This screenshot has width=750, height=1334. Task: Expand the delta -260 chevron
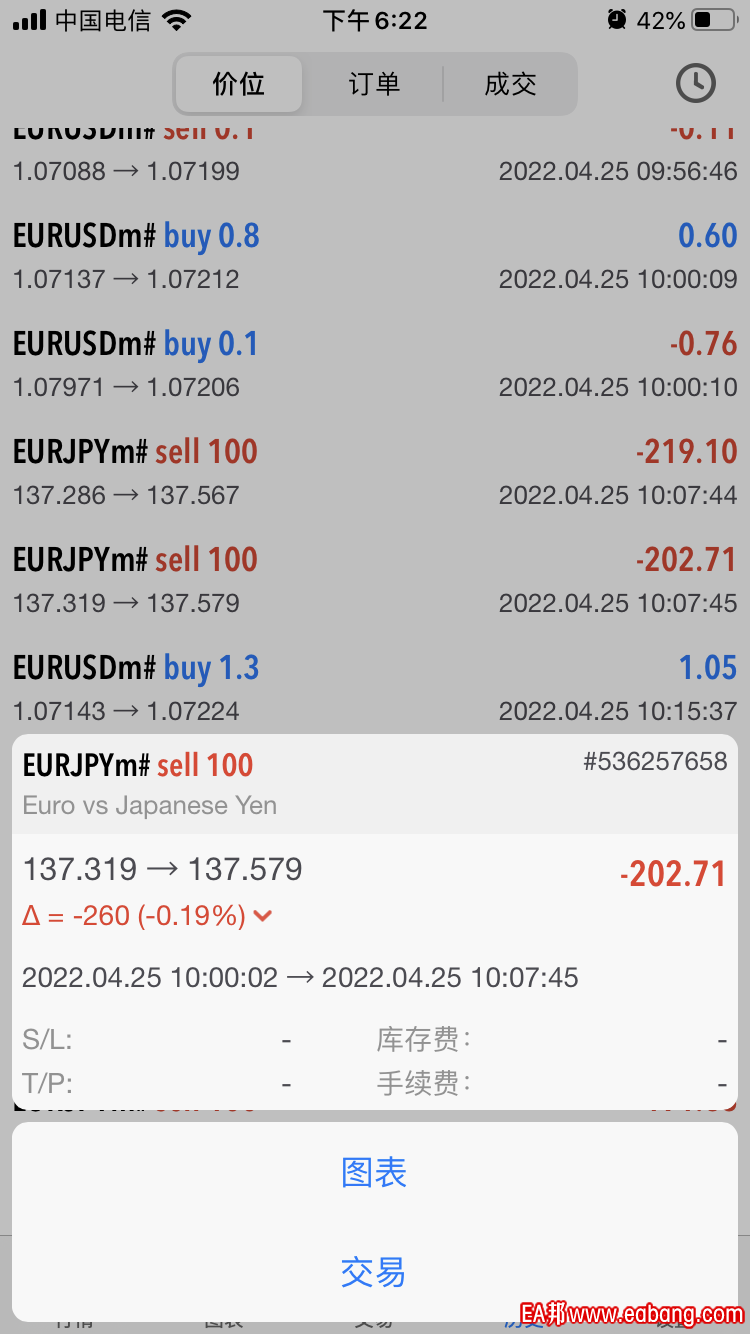click(x=263, y=915)
